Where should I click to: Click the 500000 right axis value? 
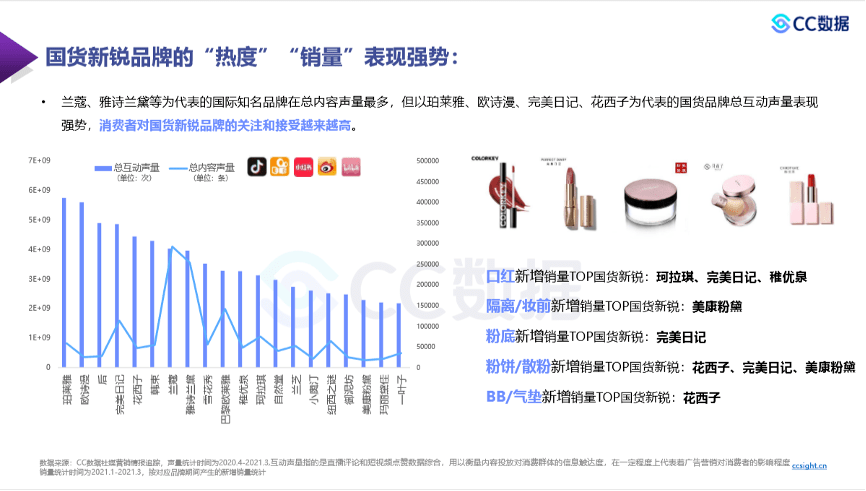427,161
